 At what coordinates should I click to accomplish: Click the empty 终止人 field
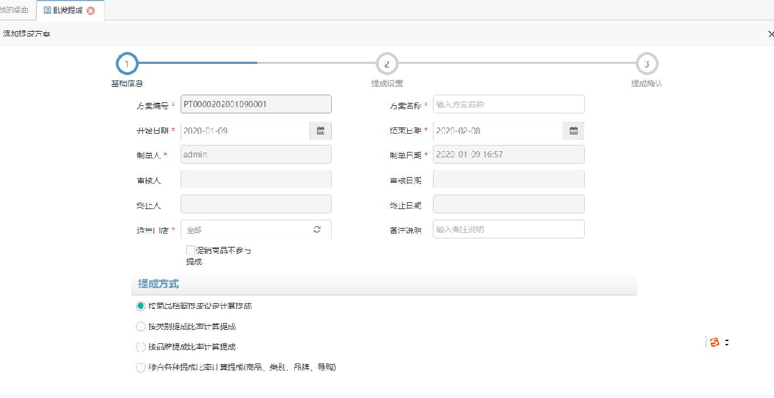(x=256, y=204)
